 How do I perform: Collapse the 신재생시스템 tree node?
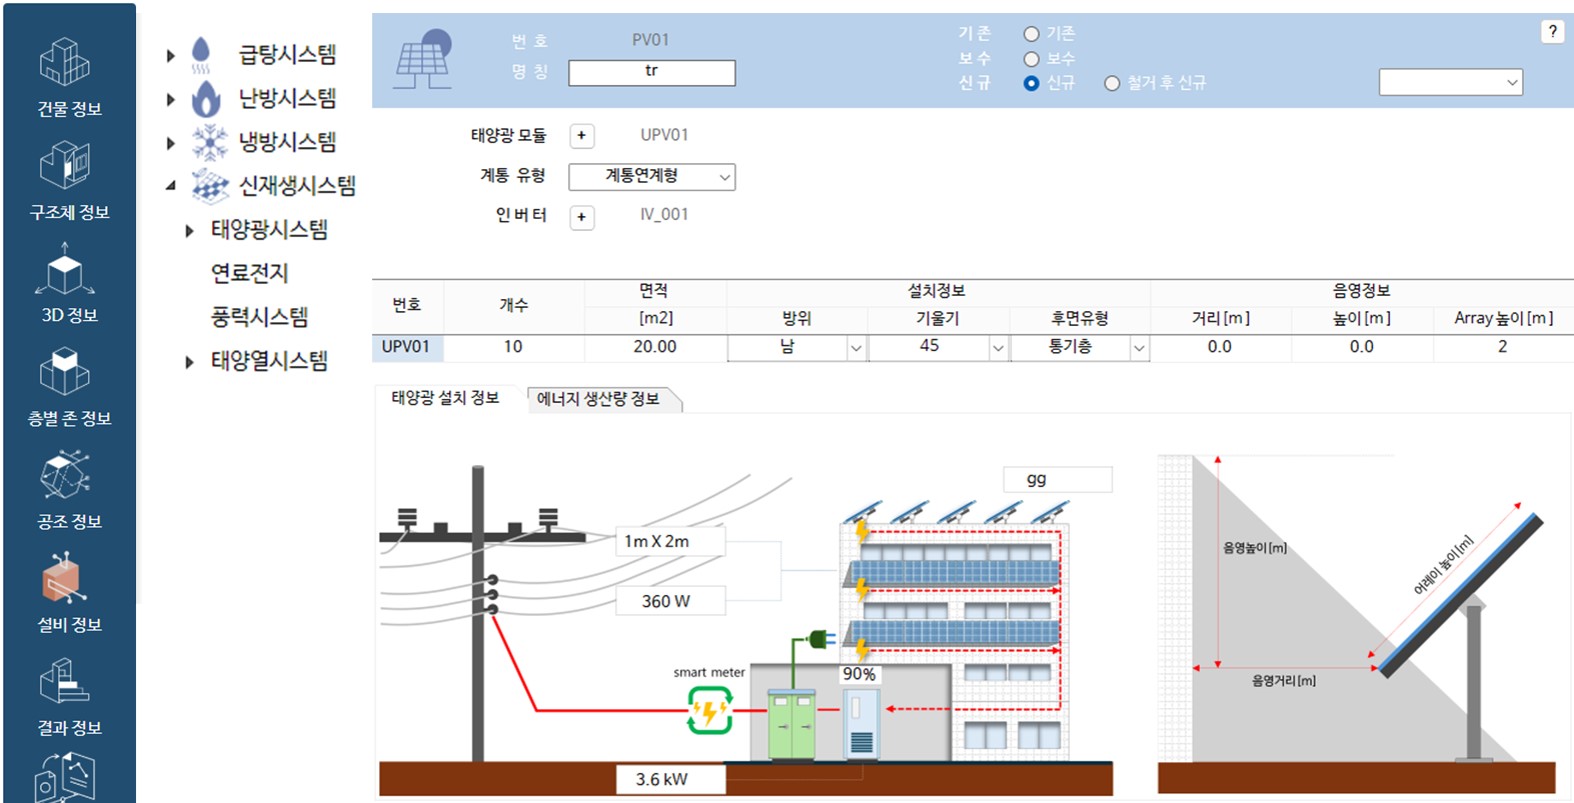point(171,185)
